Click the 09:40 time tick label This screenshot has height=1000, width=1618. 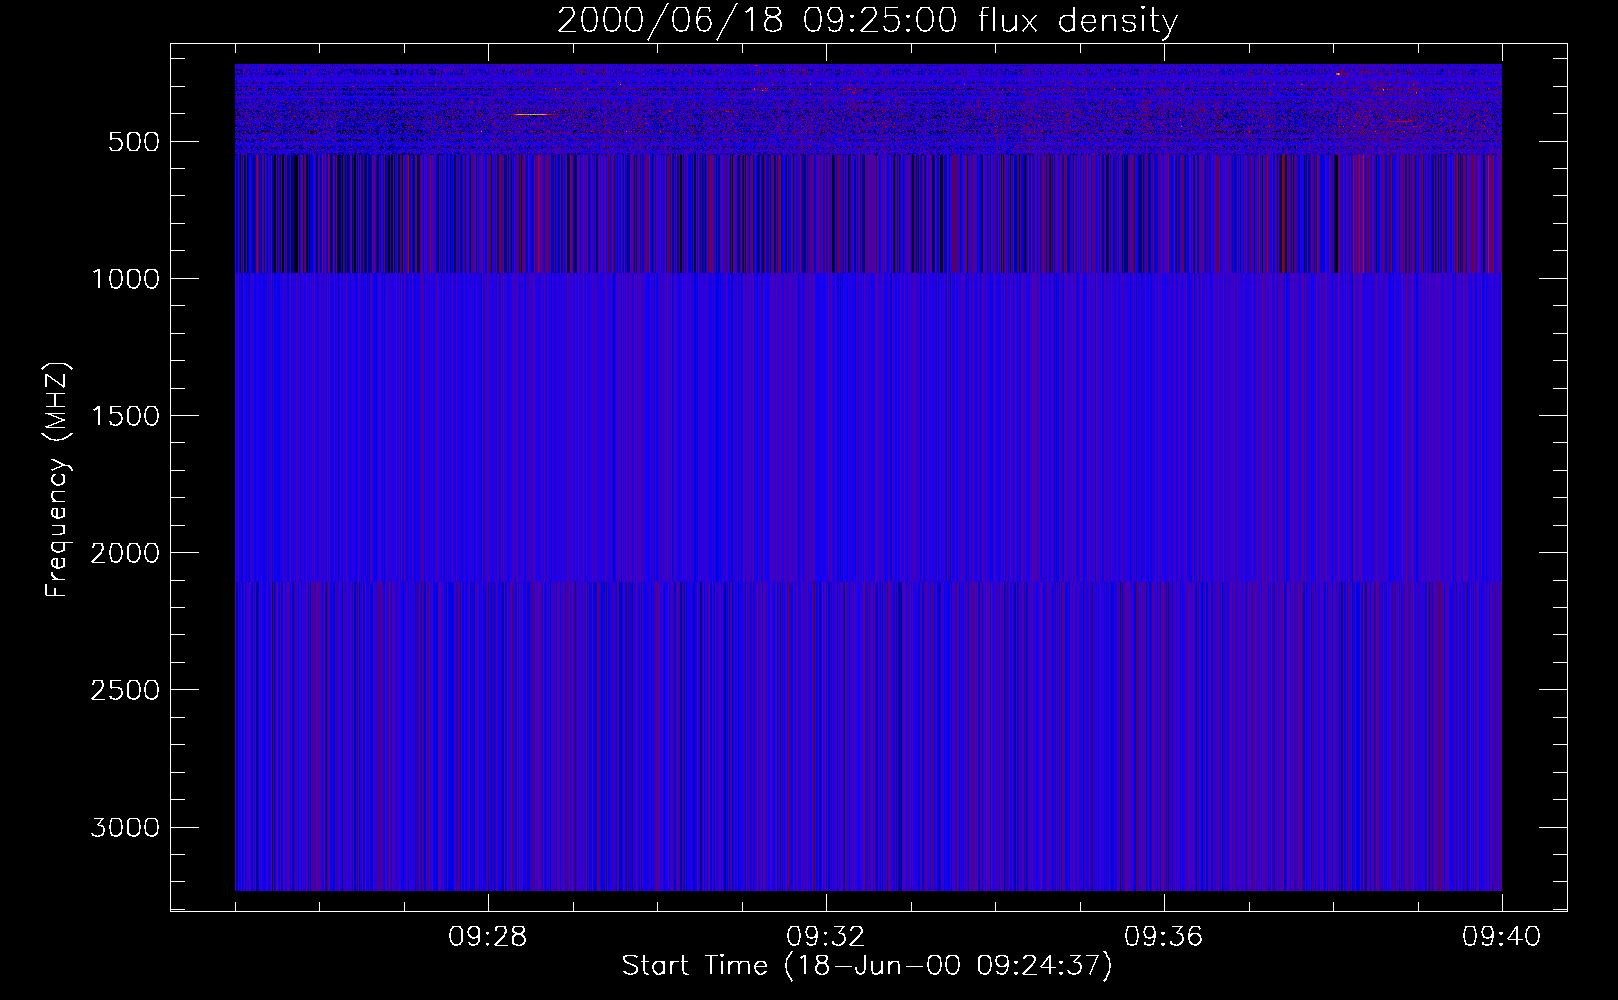(1502, 937)
